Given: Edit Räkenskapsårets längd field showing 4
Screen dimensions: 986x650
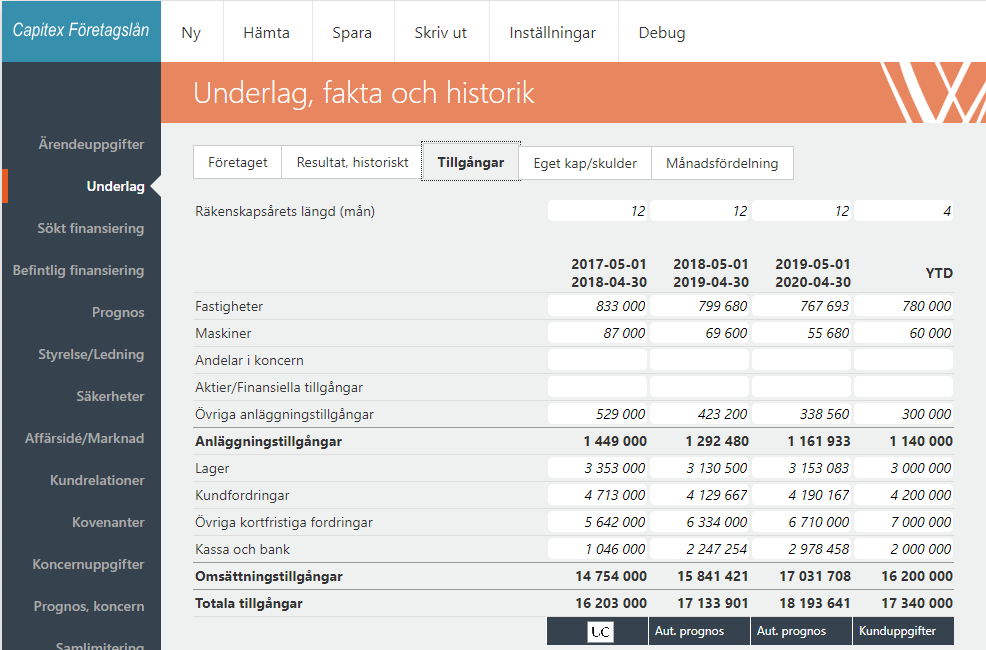Looking at the screenshot, I should (x=903, y=211).
